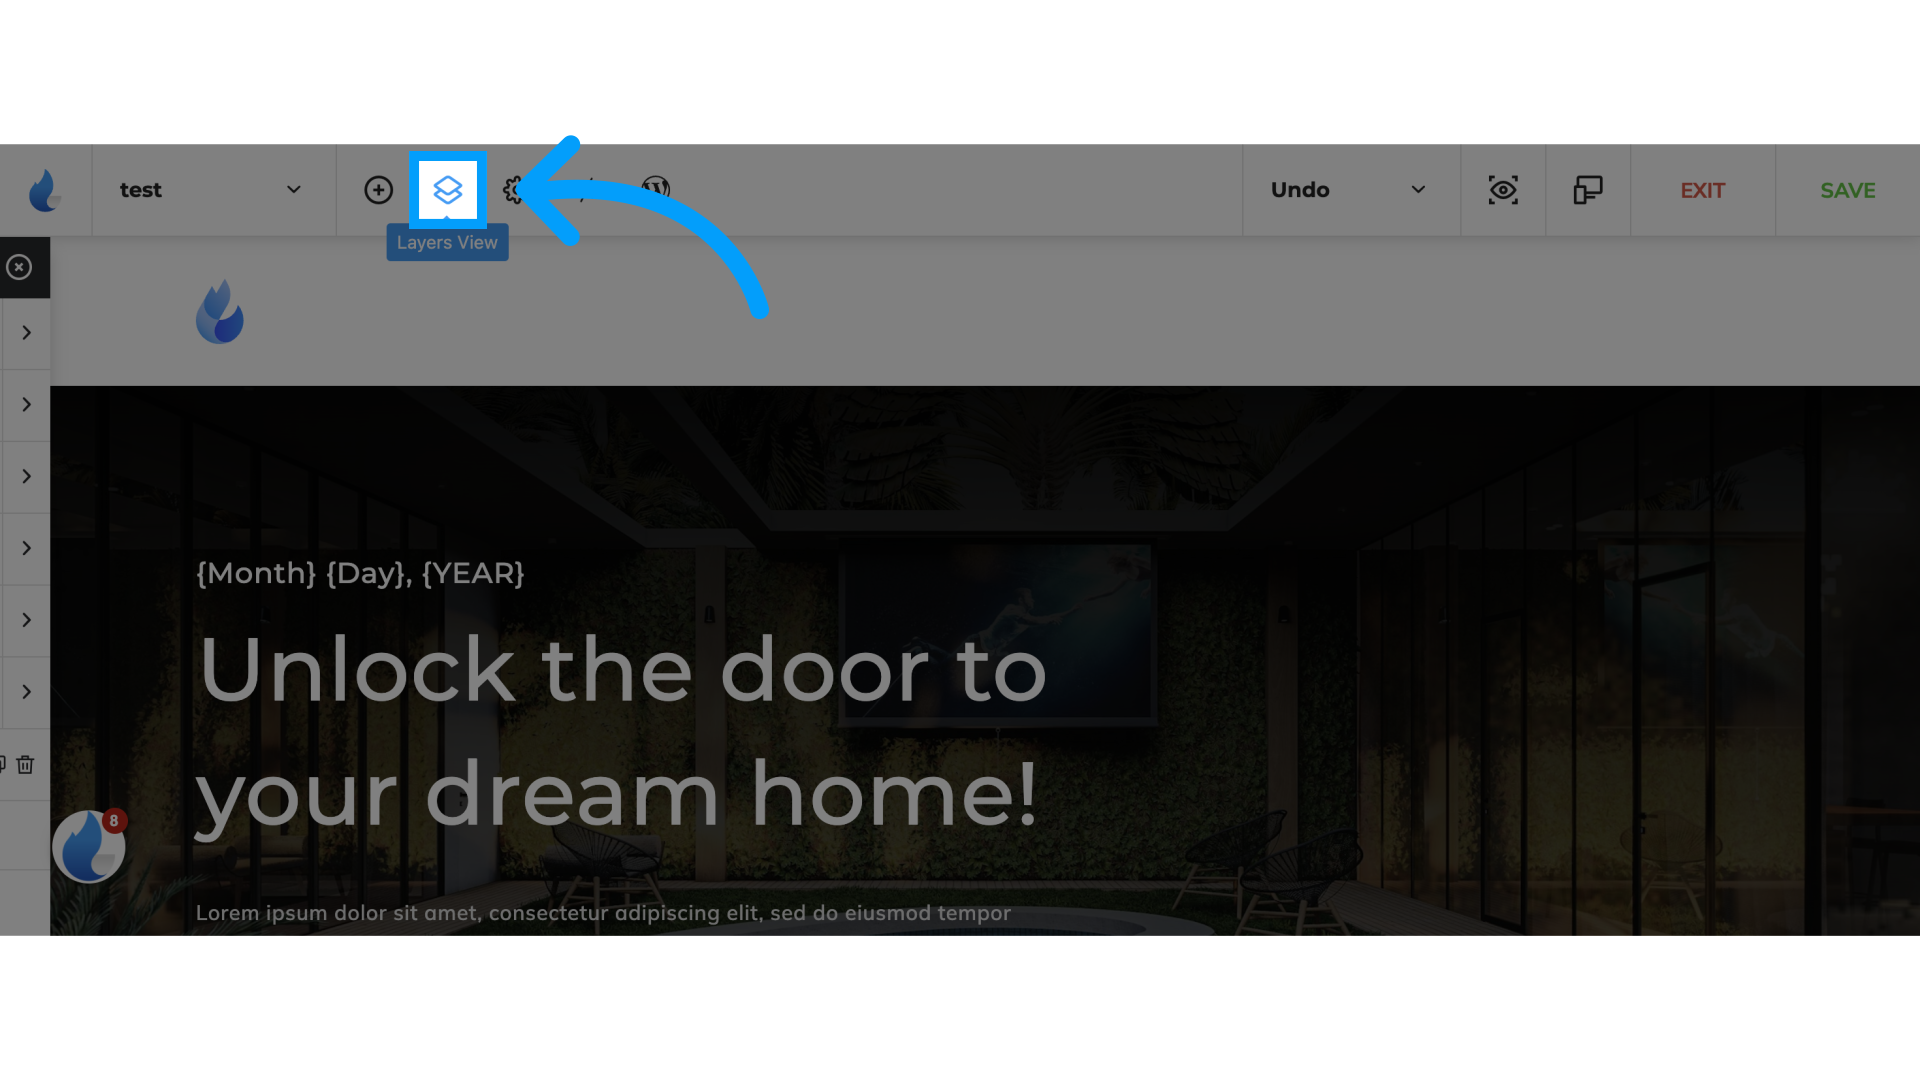Click the Undo menu option
1920x1080 pixels.
(x=1299, y=190)
